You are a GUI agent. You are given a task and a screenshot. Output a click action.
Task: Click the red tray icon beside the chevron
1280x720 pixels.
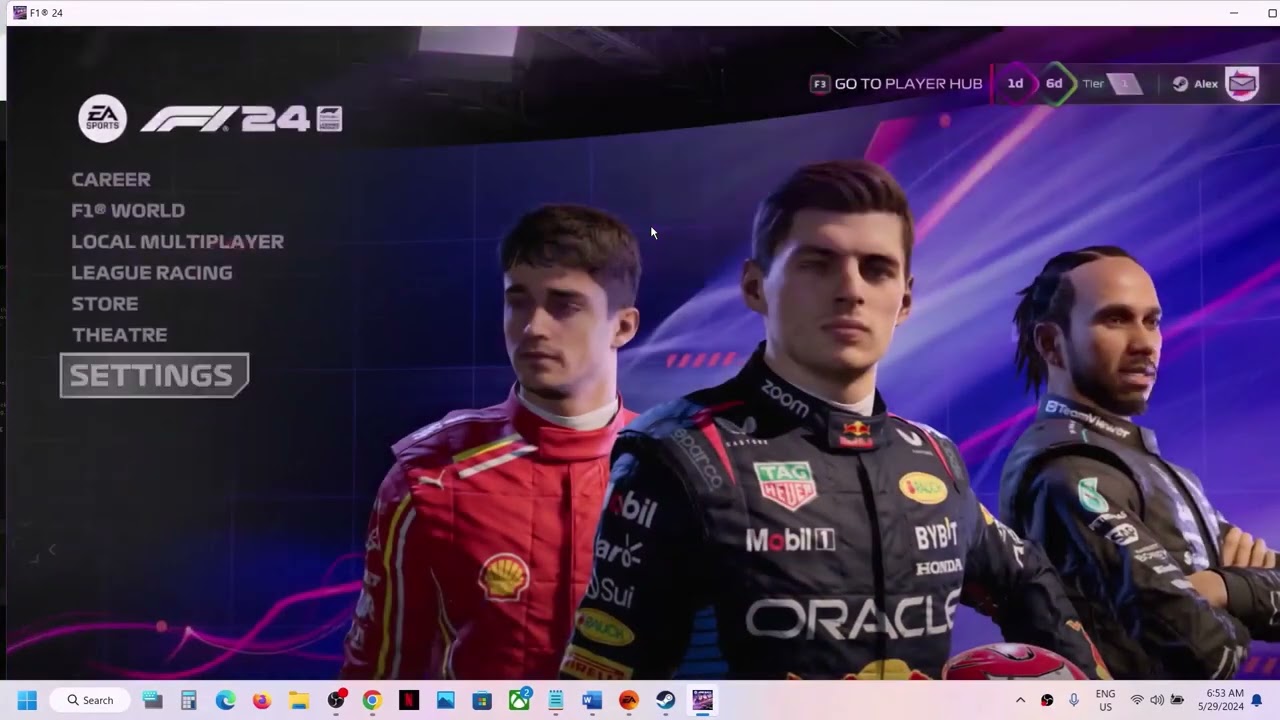pyautogui.click(x=1047, y=700)
